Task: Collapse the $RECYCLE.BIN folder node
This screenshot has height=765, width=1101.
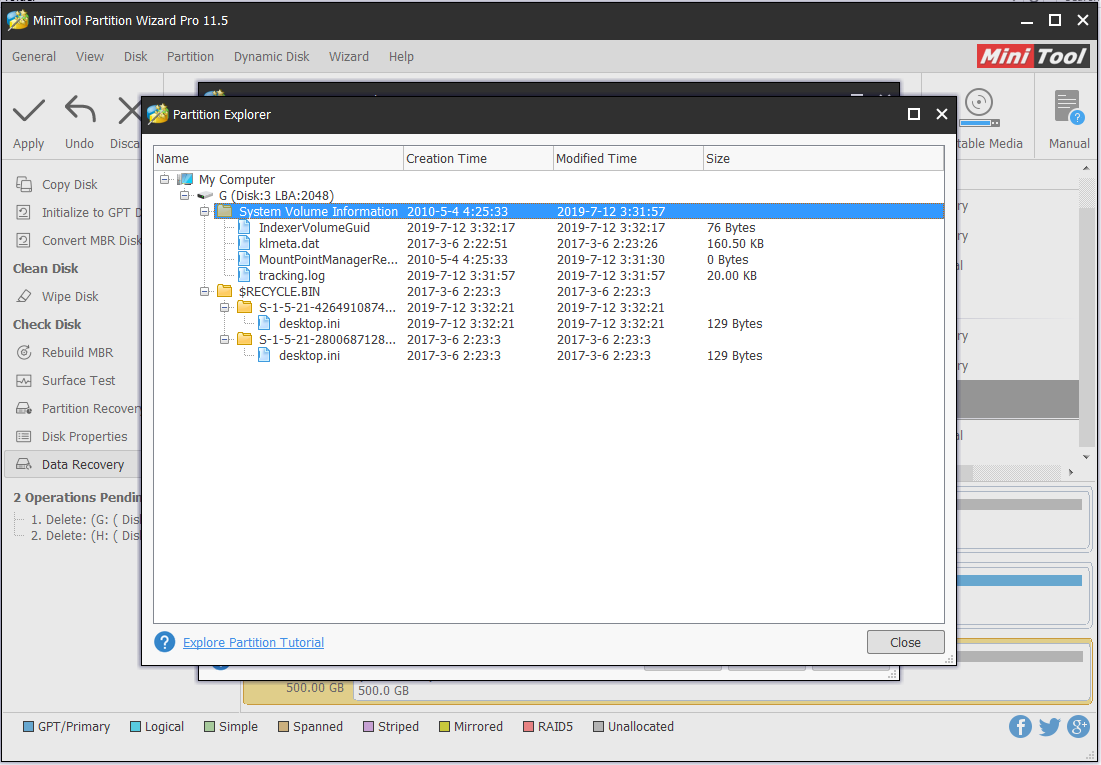Action: tap(204, 292)
